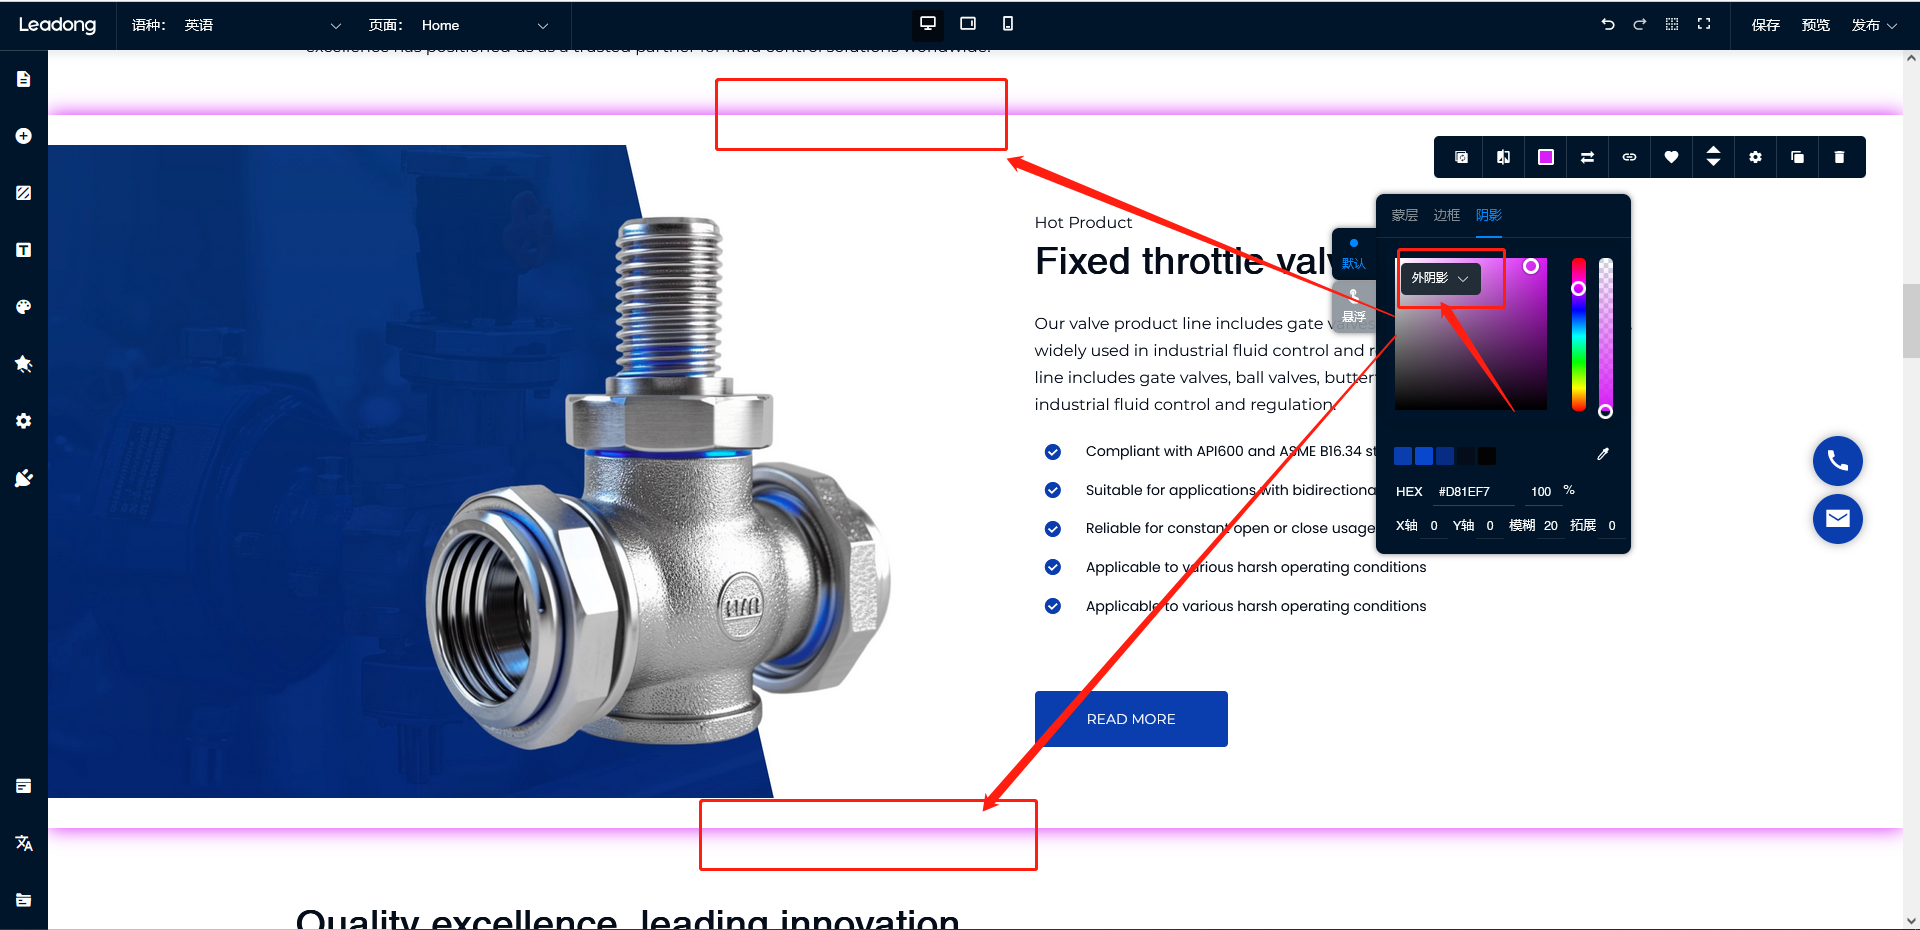The width and height of the screenshot is (1920, 930).
Task: Click the fullscreen icon in top bar
Action: pyautogui.click(x=1704, y=24)
